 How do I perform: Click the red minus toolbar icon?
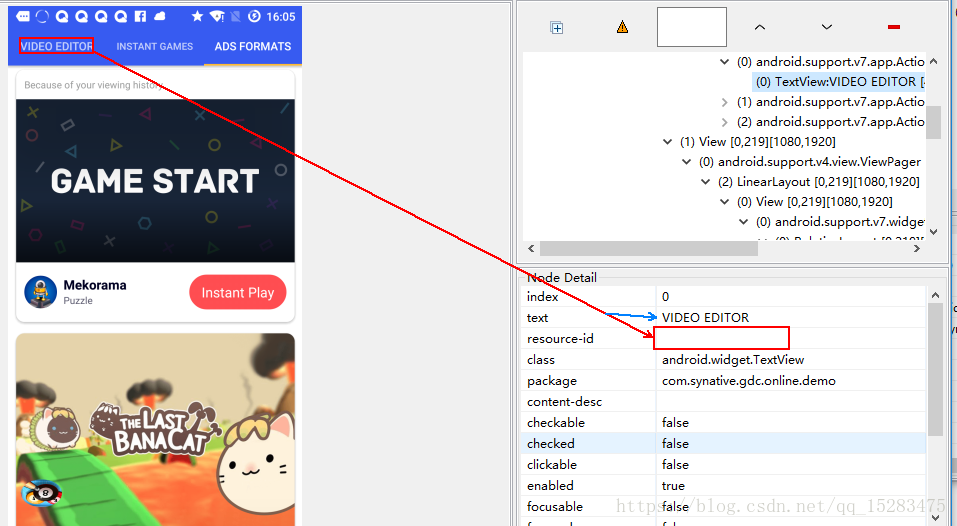[894, 27]
